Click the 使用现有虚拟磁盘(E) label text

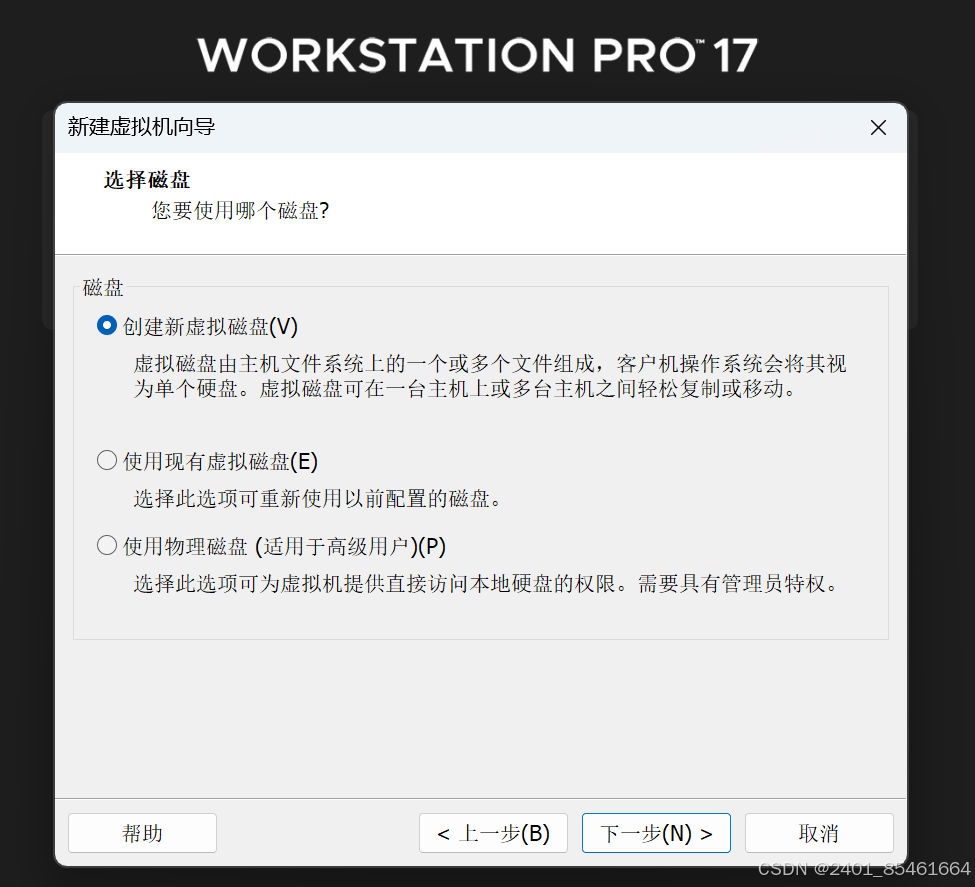click(220, 462)
